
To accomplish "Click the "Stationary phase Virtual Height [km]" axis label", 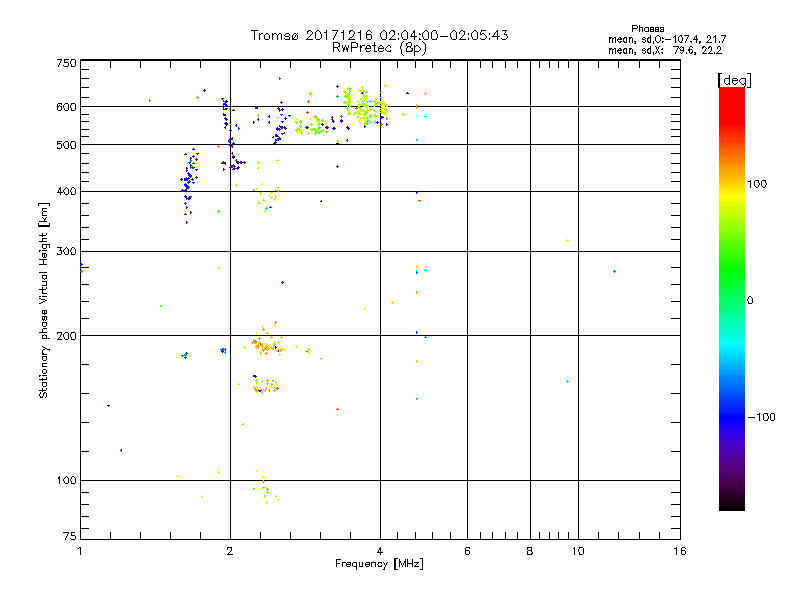I will (43, 300).
